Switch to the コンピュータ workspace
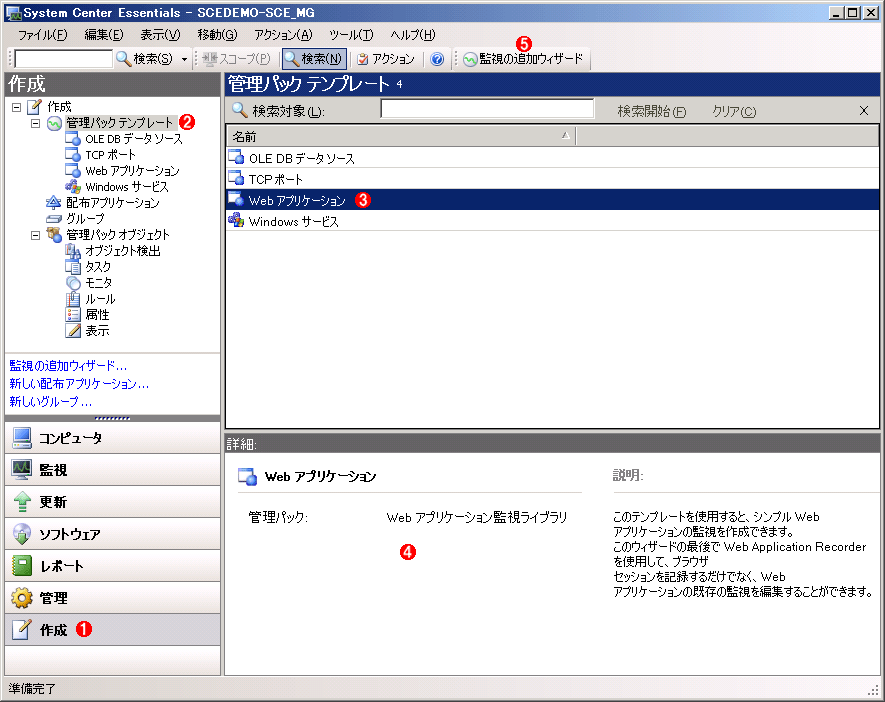The image size is (885, 702). coord(112,438)
